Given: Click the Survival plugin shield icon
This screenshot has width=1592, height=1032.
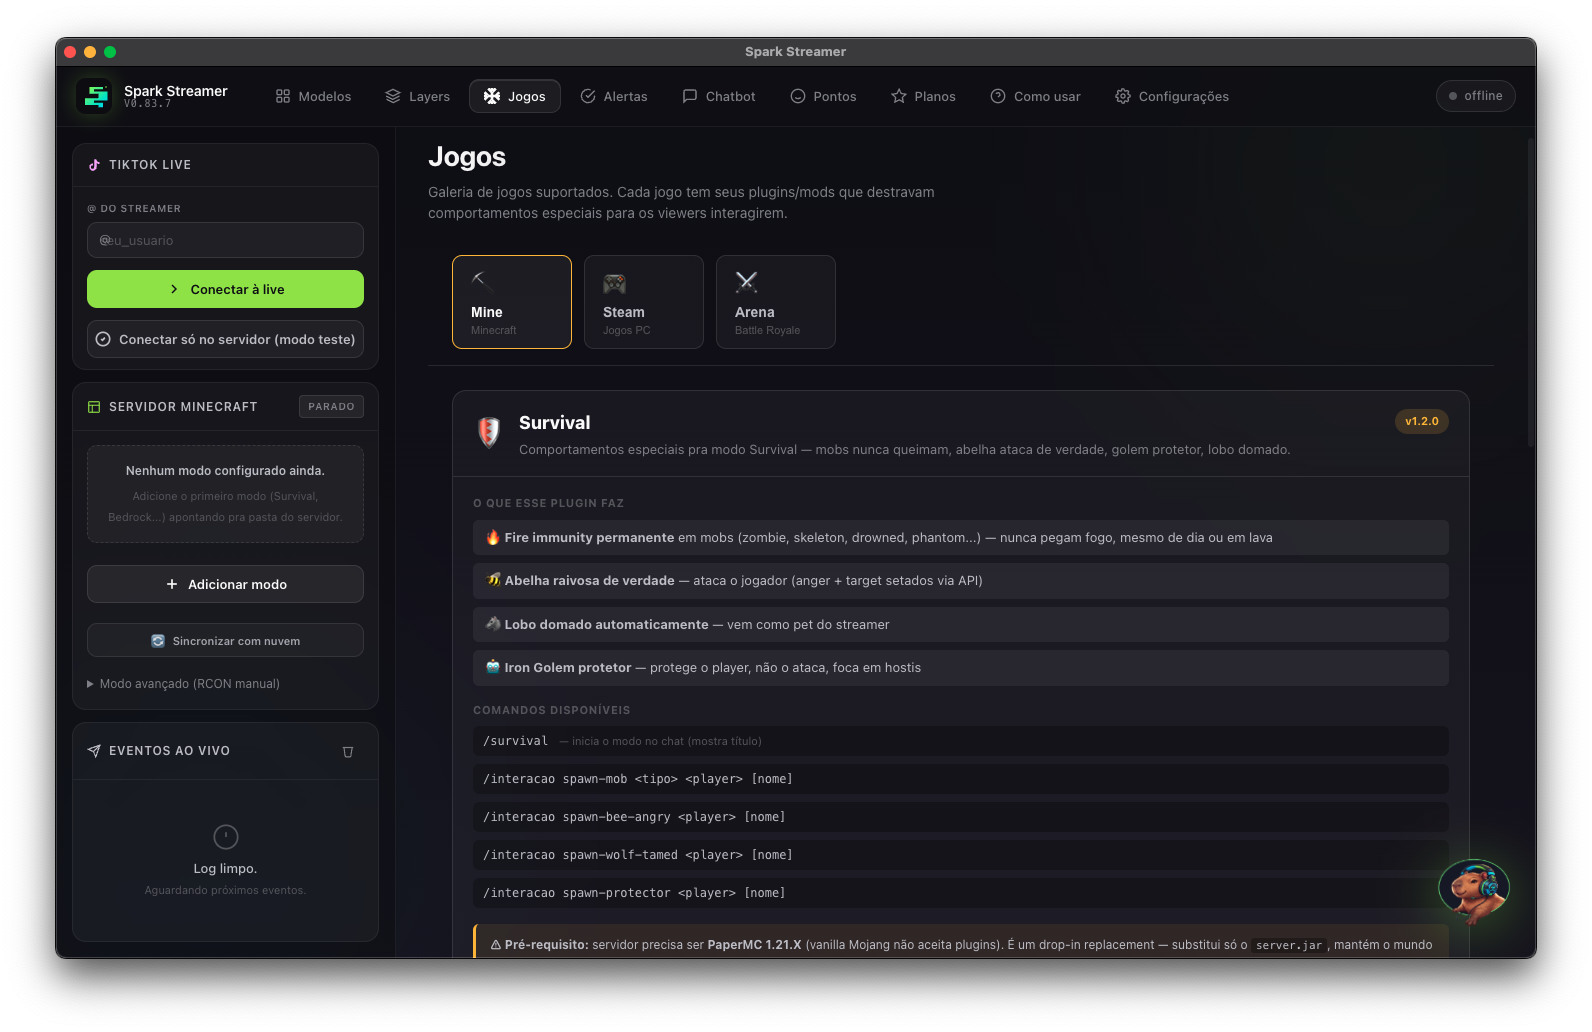Looking at the screenshot, I should [489, 433].
